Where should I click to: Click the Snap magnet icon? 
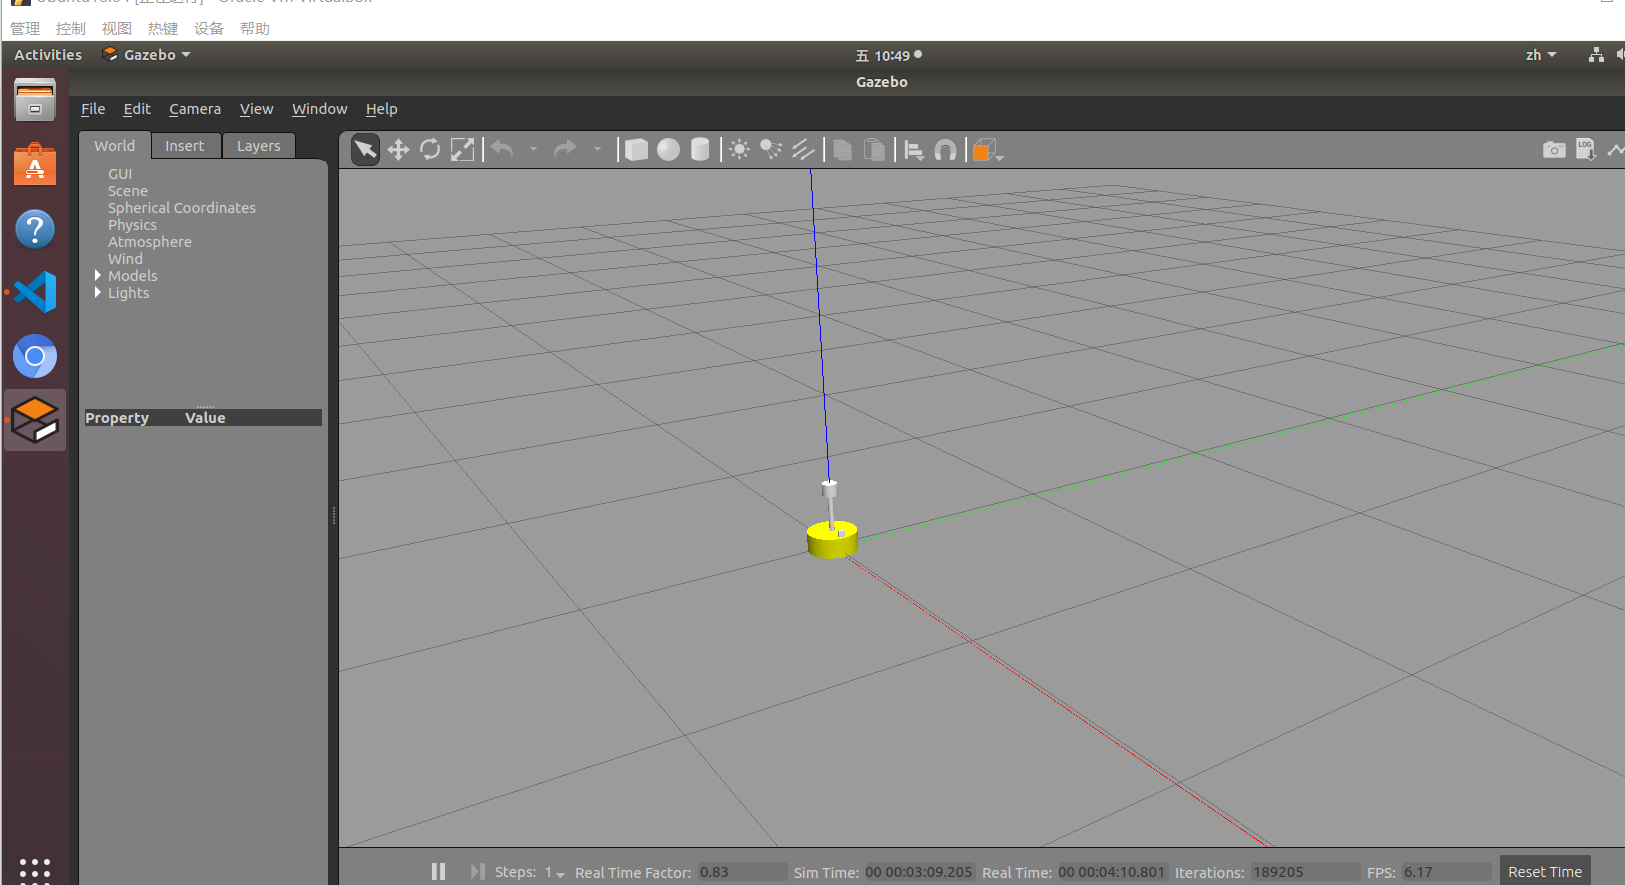pos(945,150)
